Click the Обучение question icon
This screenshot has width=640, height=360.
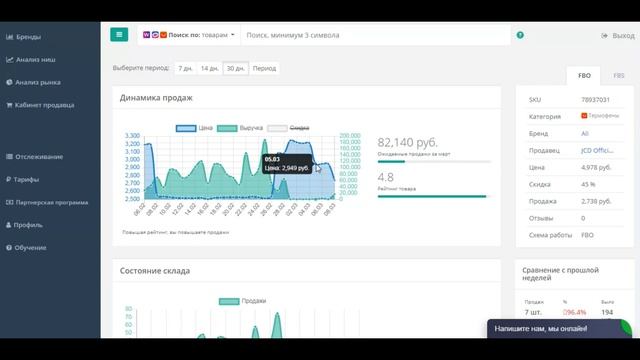9,248
